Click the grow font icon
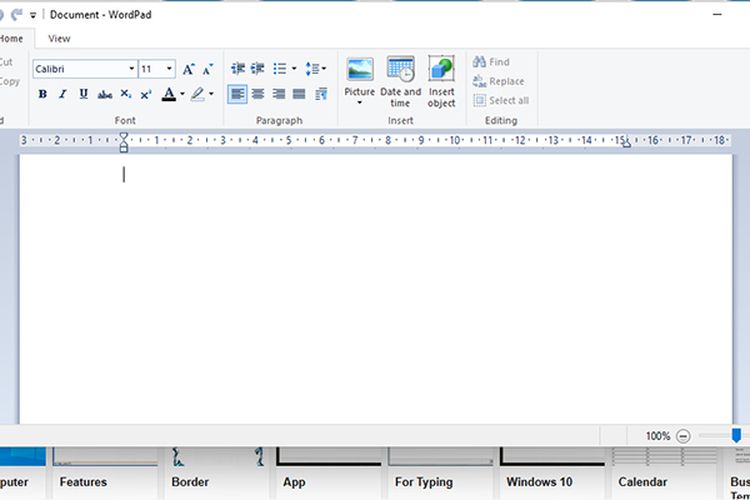The width and height of the screenshot is (750, 500). coord(188,69)
